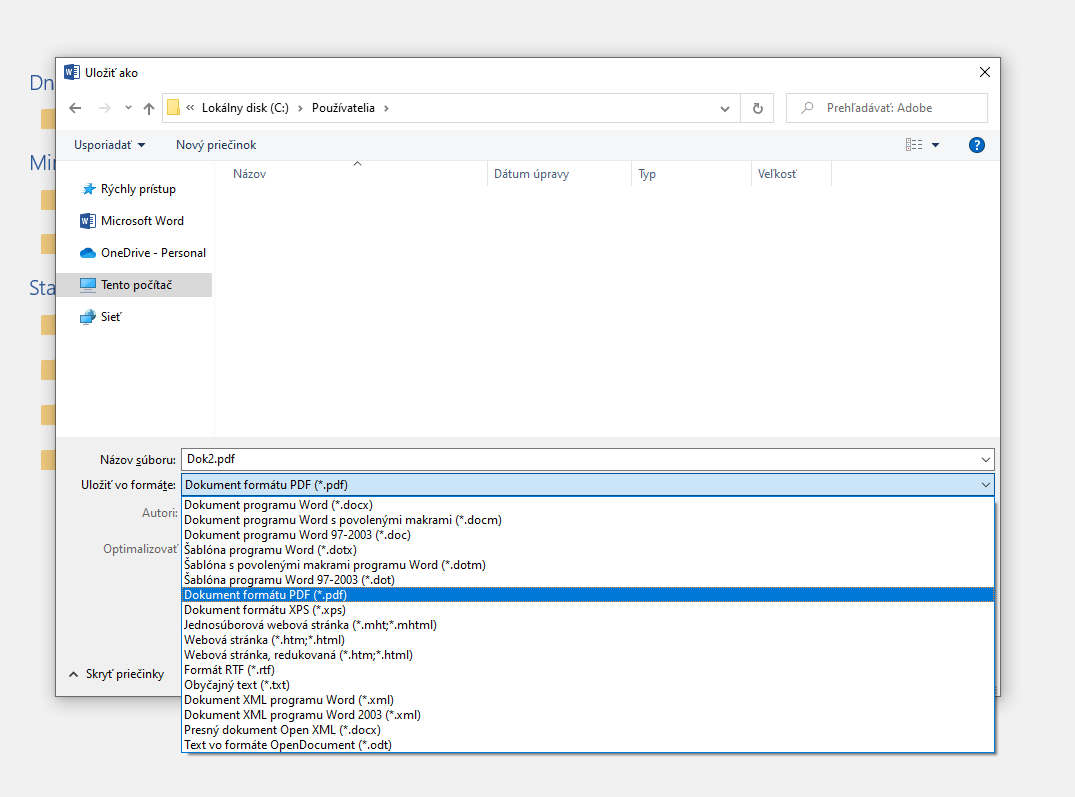Choose Dokument XML programu Word (*.xml)

588,700
